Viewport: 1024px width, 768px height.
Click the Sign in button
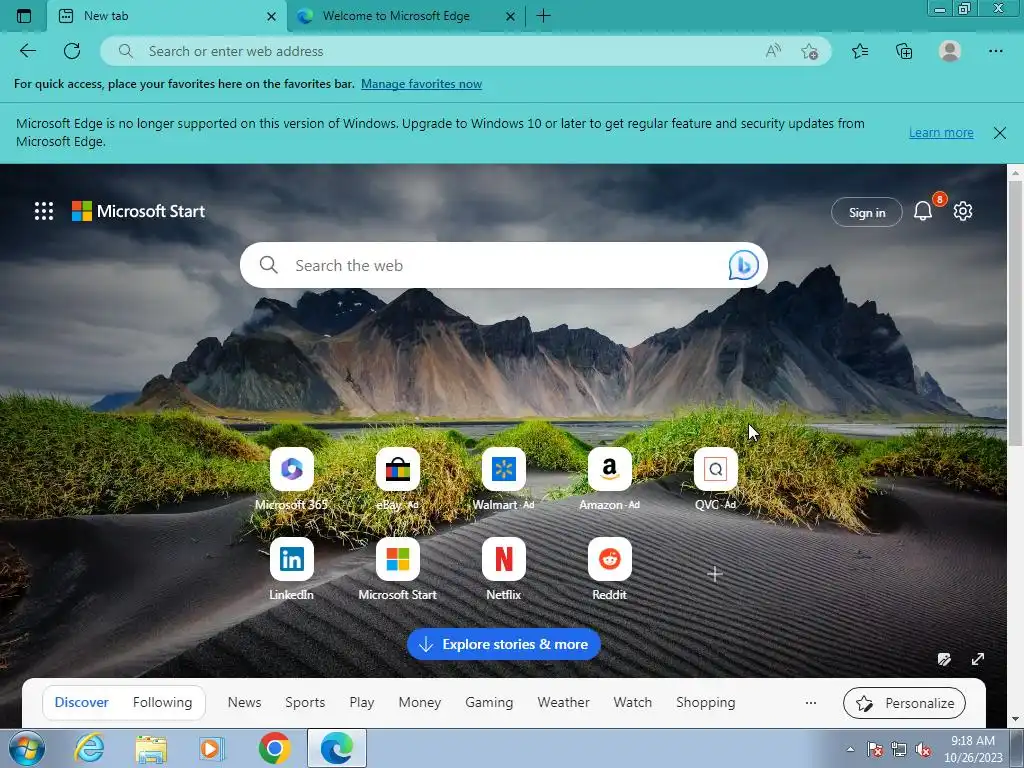coord(867,212)
